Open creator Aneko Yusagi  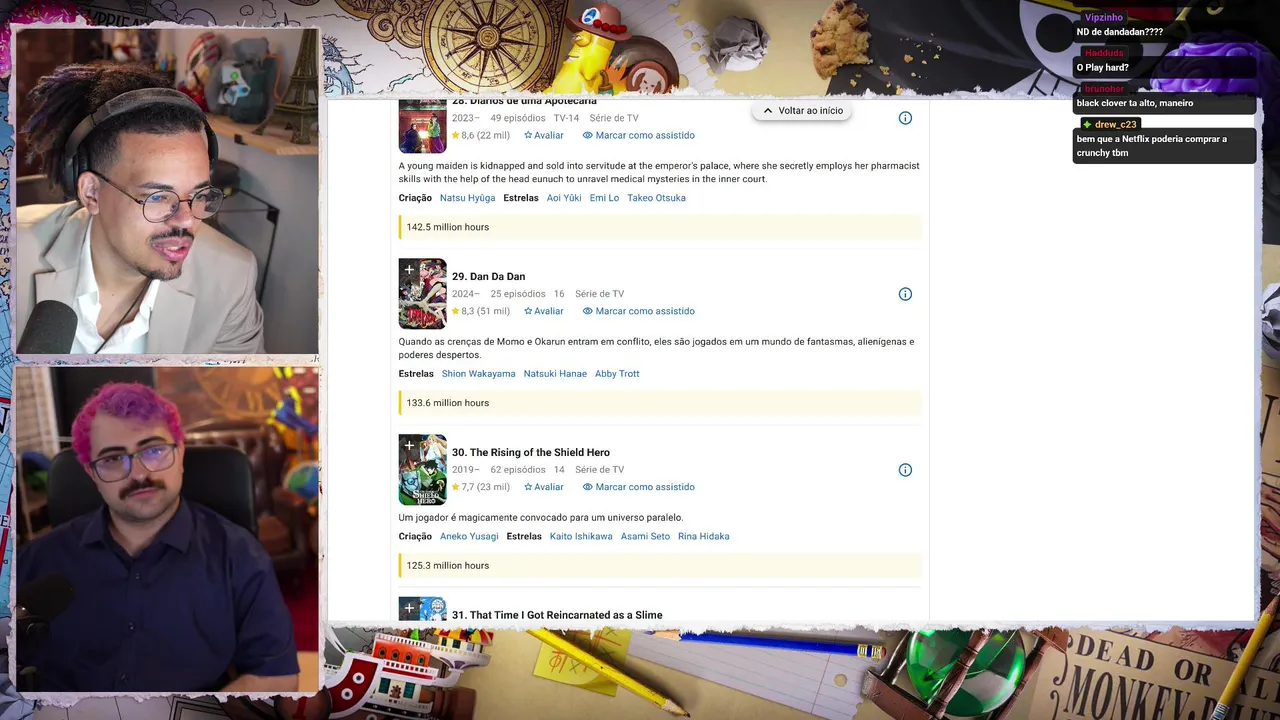[469, 537]
